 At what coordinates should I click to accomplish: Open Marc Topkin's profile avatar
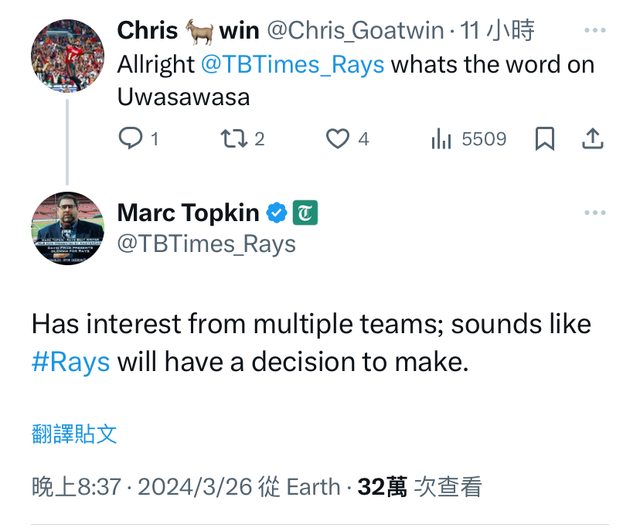tap(68, 227)
